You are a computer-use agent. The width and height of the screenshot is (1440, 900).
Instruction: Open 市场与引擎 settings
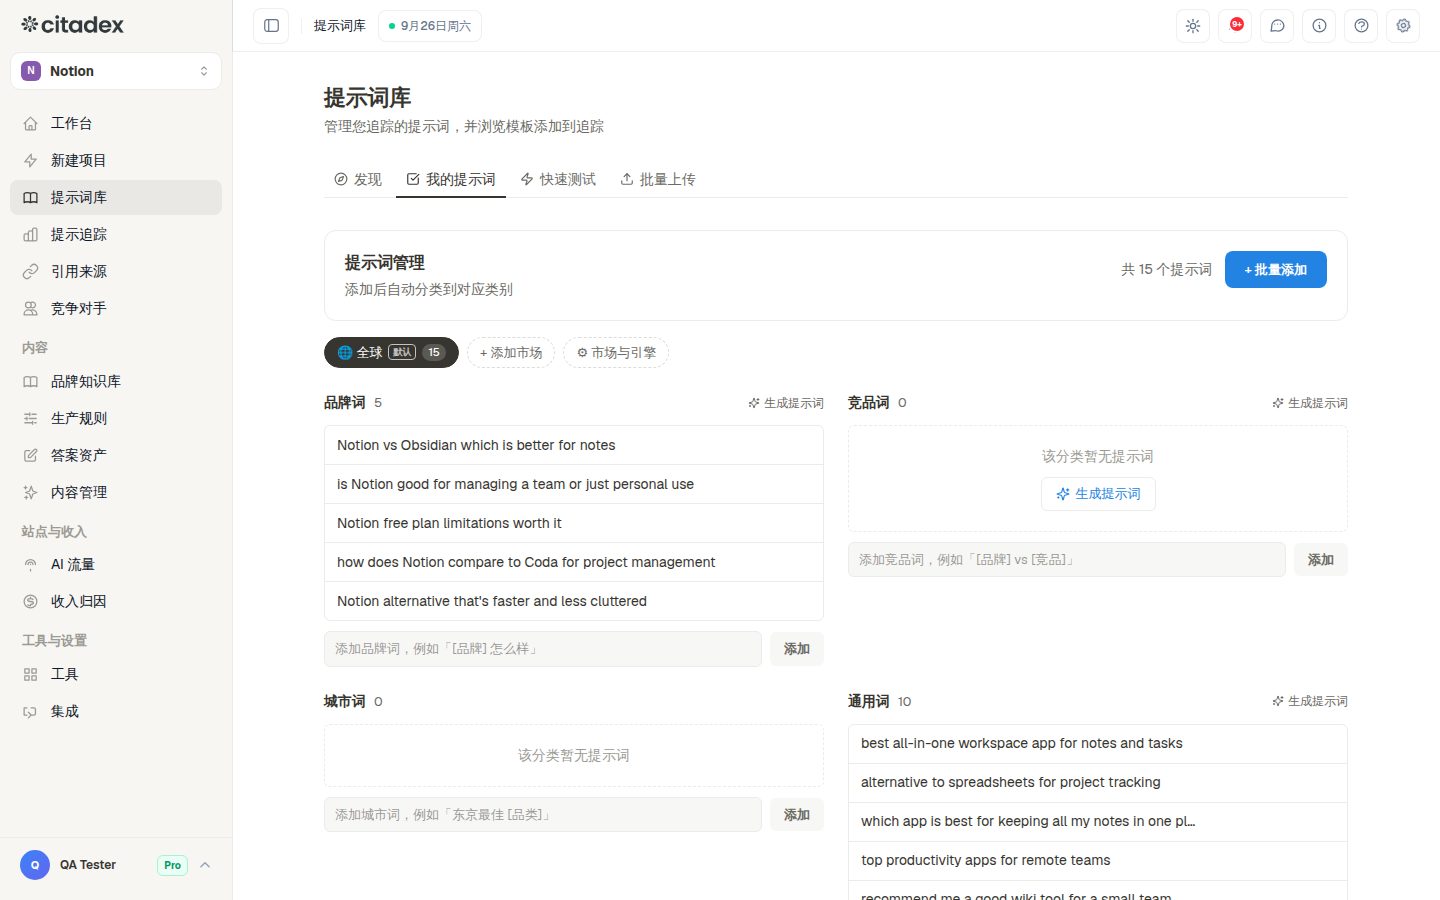pyautogui.click(x=616, y=352)
